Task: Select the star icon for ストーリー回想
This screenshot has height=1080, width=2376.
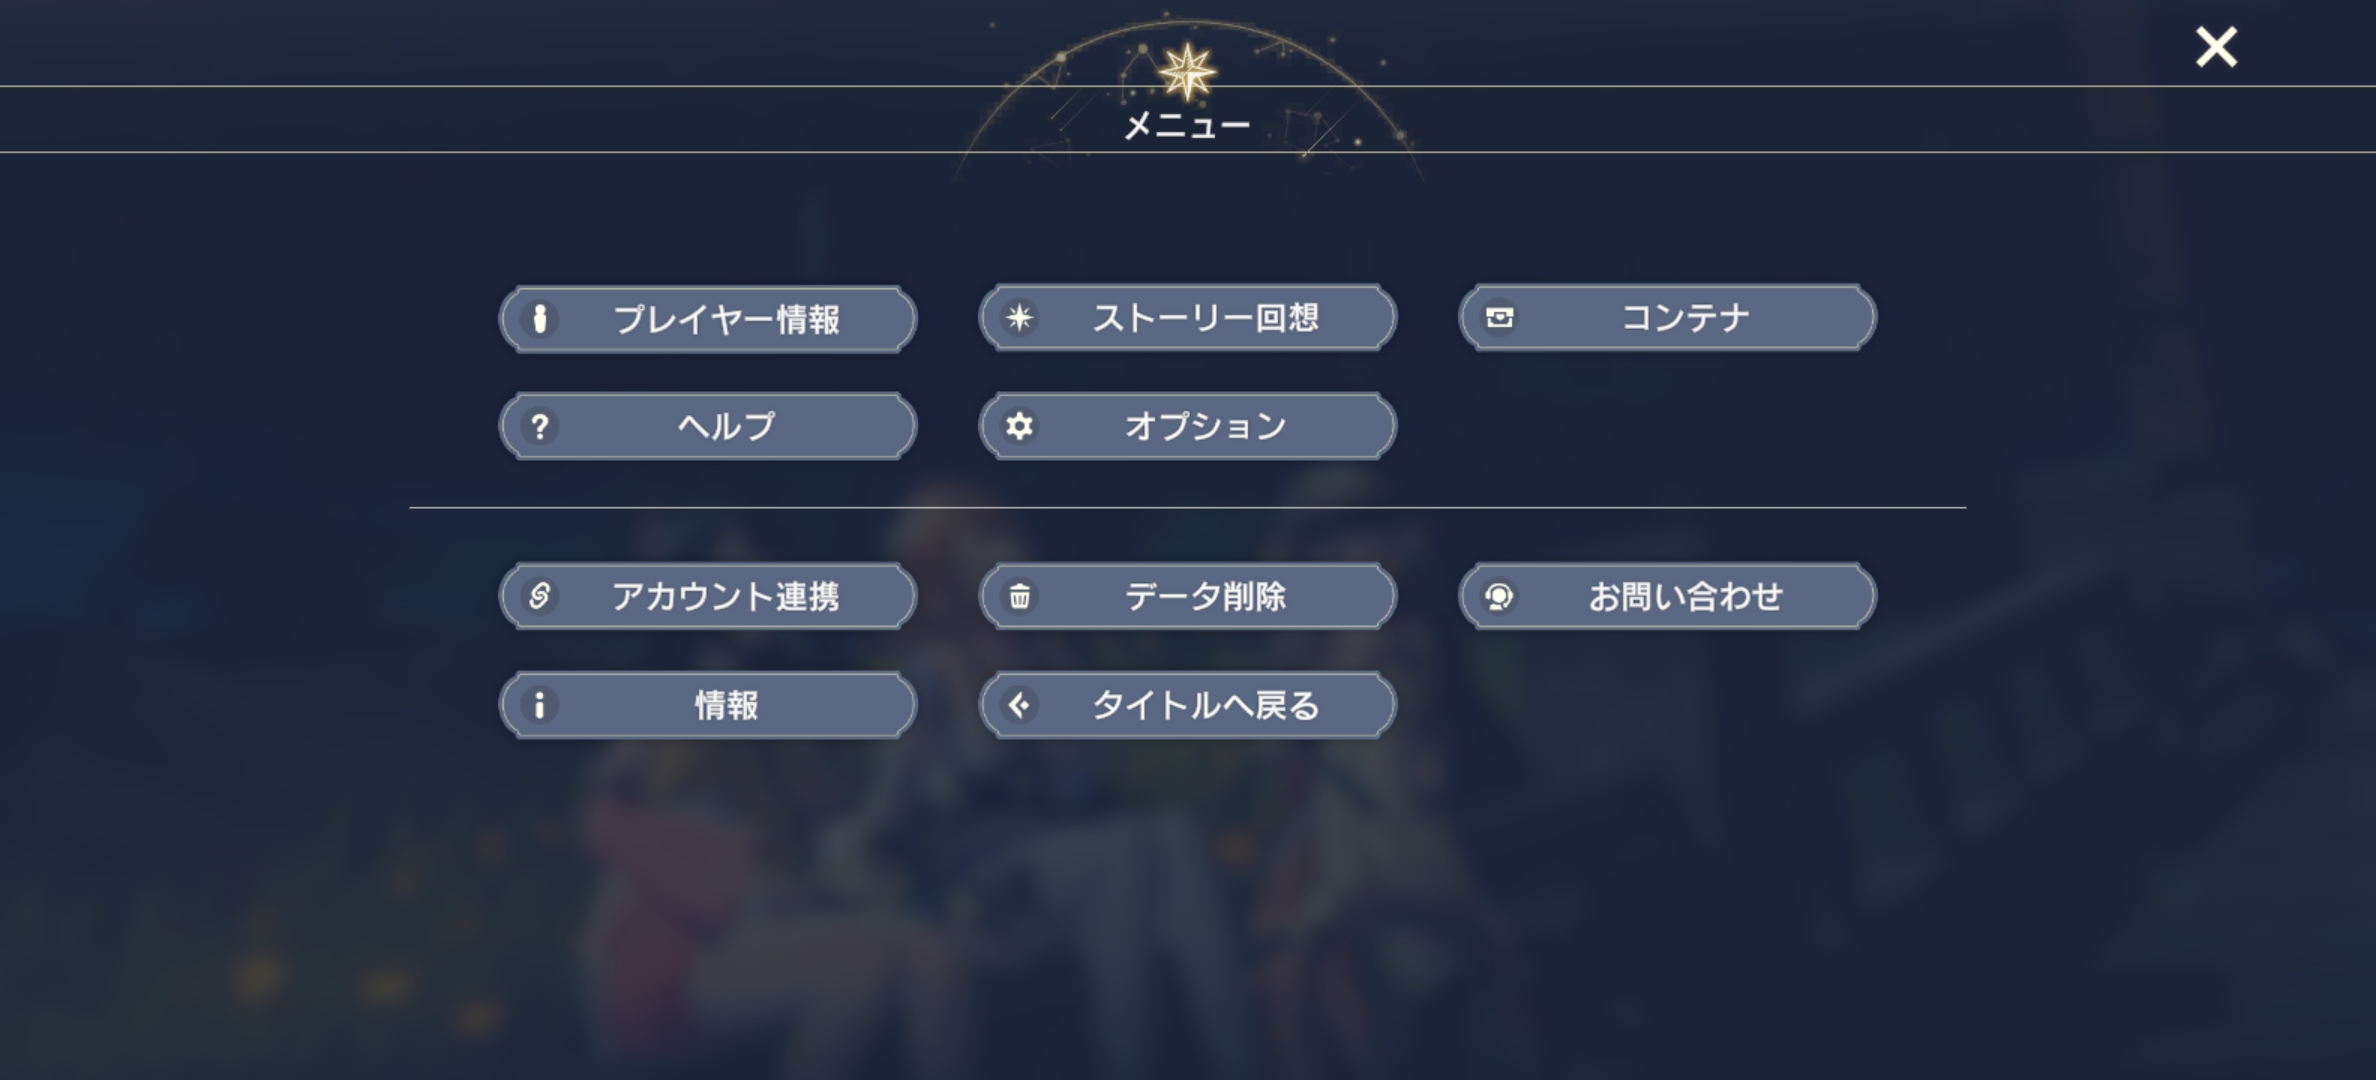Action: [x=1021, y=318]
